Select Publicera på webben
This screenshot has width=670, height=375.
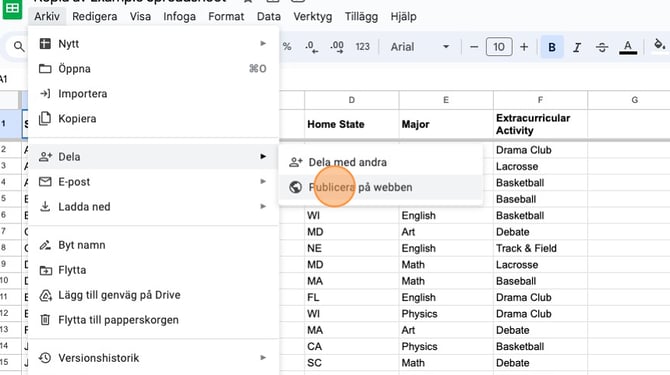pyautogui.click(x=381, y=187)
